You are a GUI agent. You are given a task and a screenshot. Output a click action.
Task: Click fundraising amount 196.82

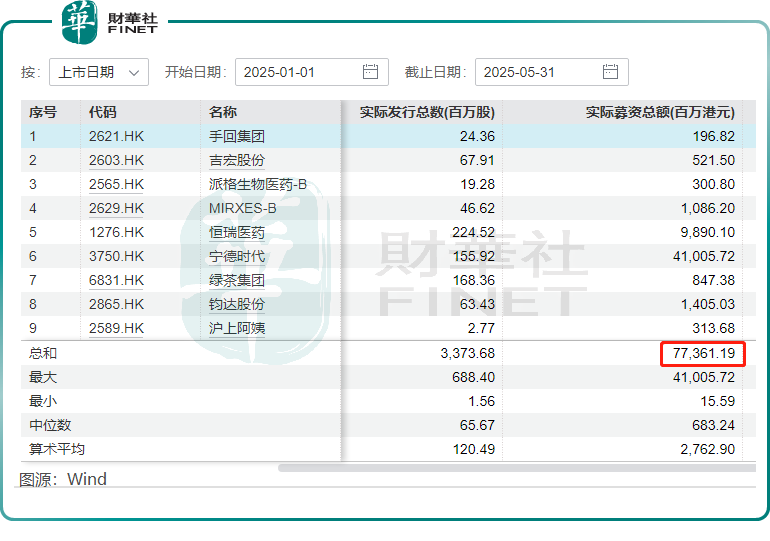pos(714,136)
